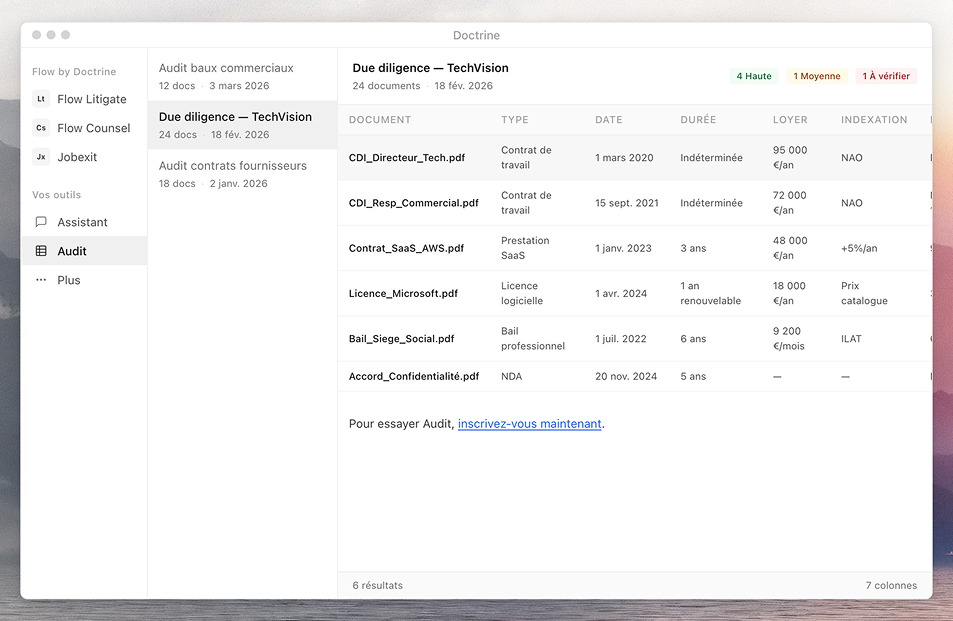Click the Prestation SaaS type cell

[x=525, y=248]
